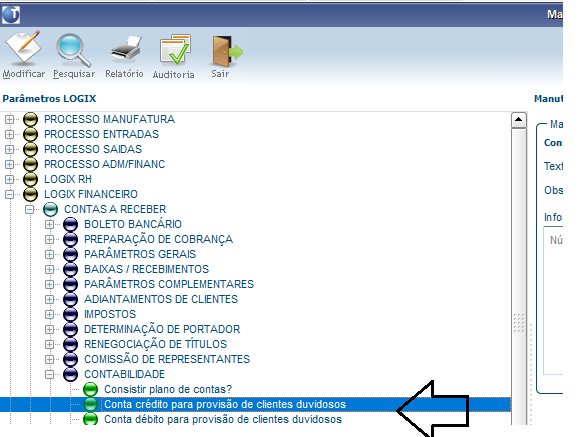Click the navy ball icon beside RENEGOCIAÇÃO DE TÍTULOS
The image size is (578, 437).
70,344
